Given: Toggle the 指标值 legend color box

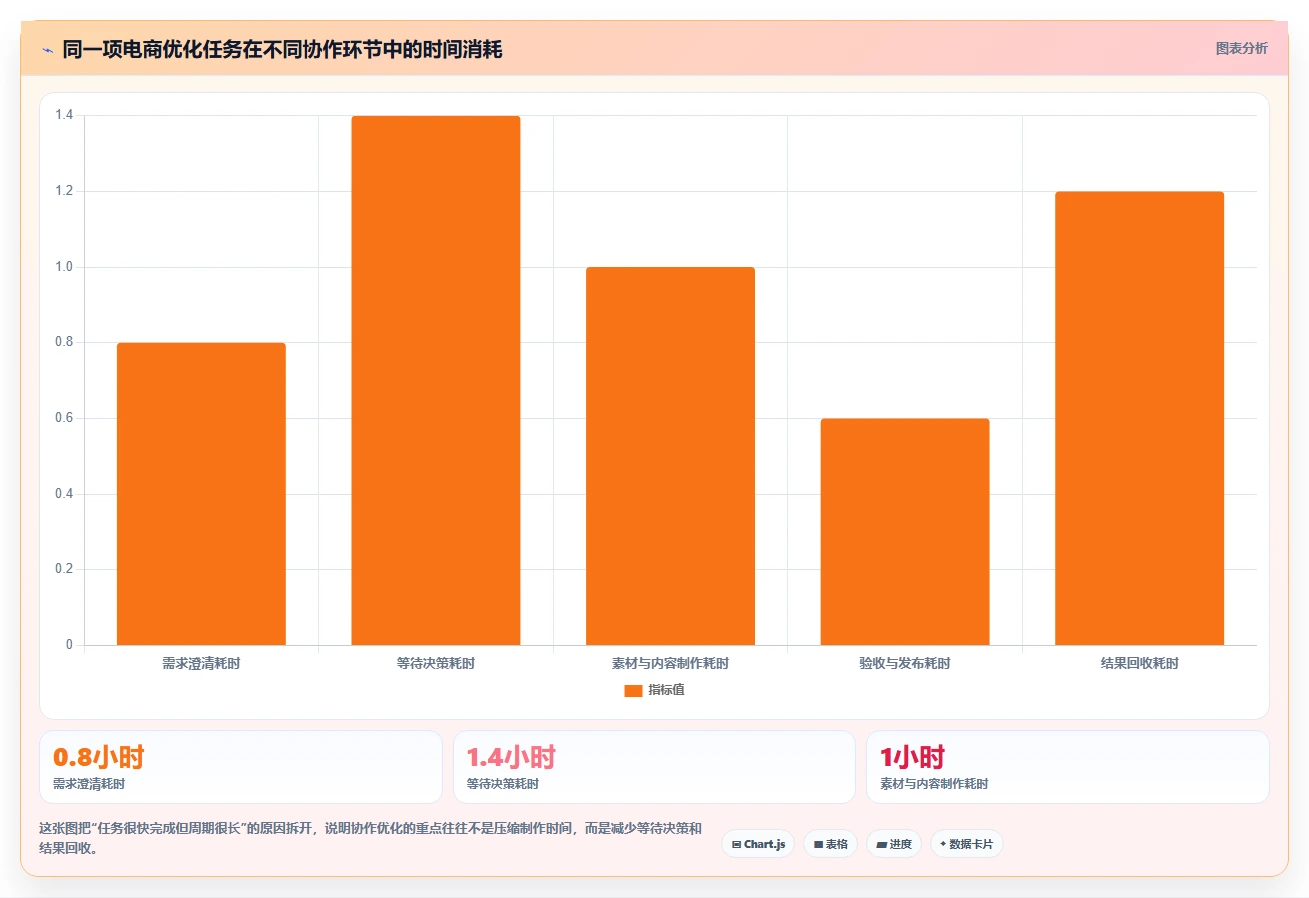Looking at the screenshot, I should click(633, 690).
